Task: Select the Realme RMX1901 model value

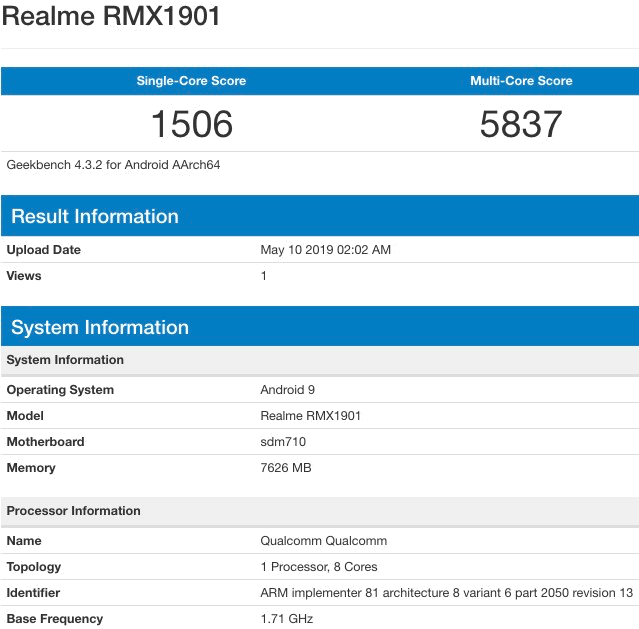Action: click(x=311, y=416)
